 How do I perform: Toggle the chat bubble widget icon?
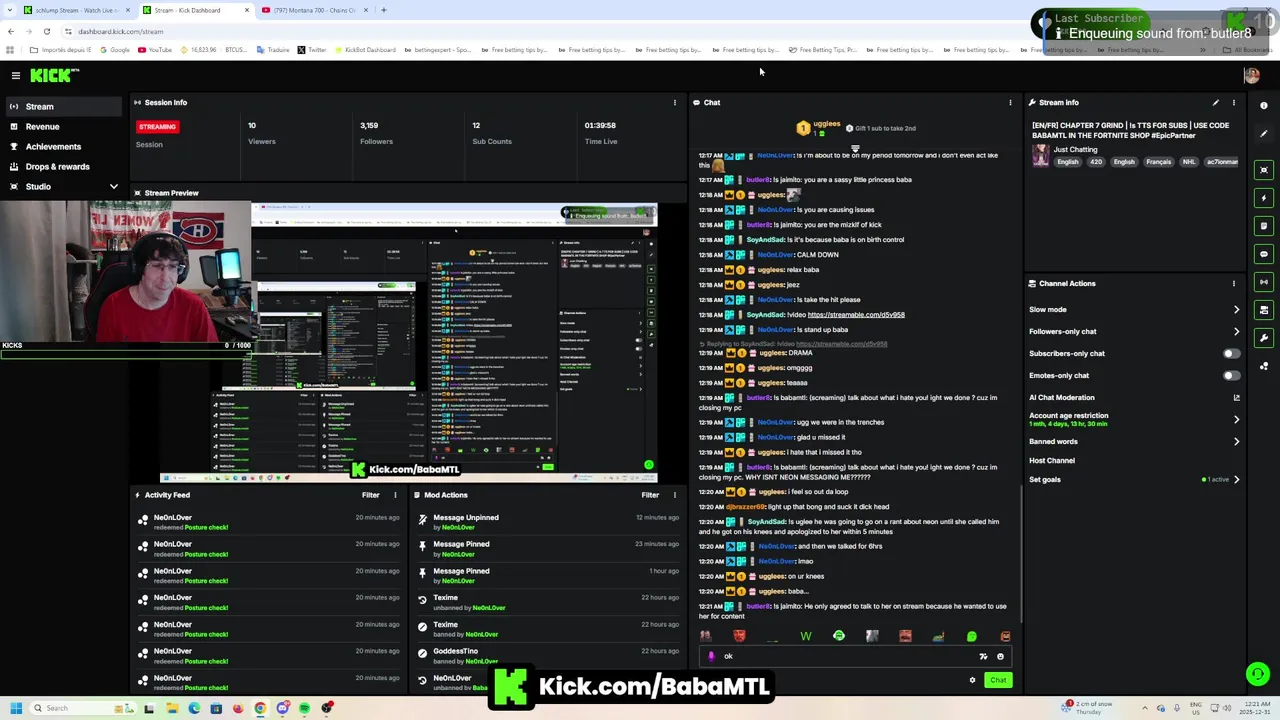tap(1264, 254)
